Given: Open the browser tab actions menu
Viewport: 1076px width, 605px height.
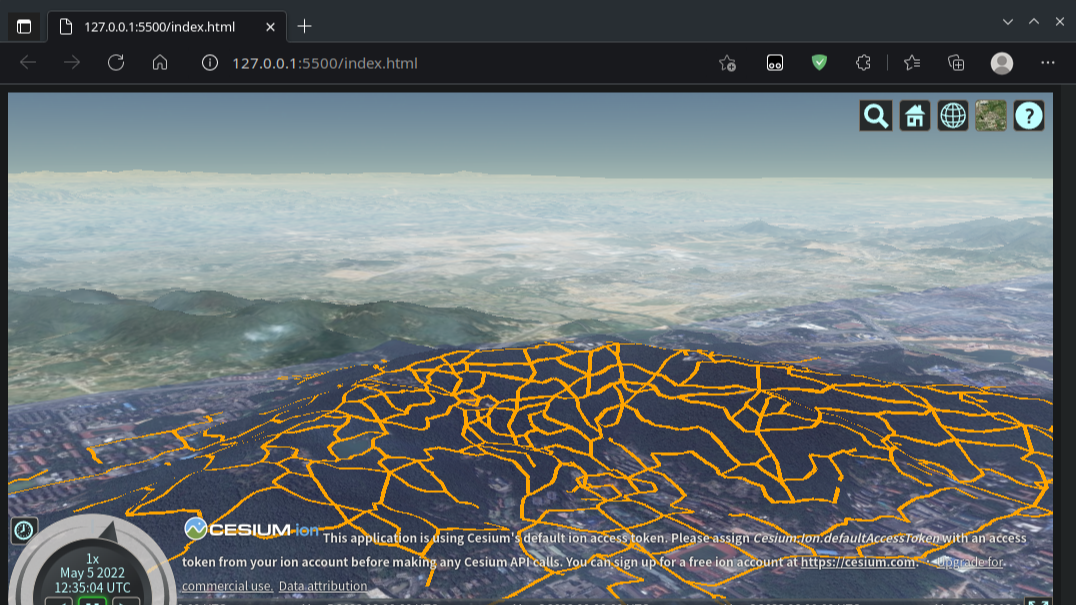Looking at the screenshot, I should click(x=24, y=27).
